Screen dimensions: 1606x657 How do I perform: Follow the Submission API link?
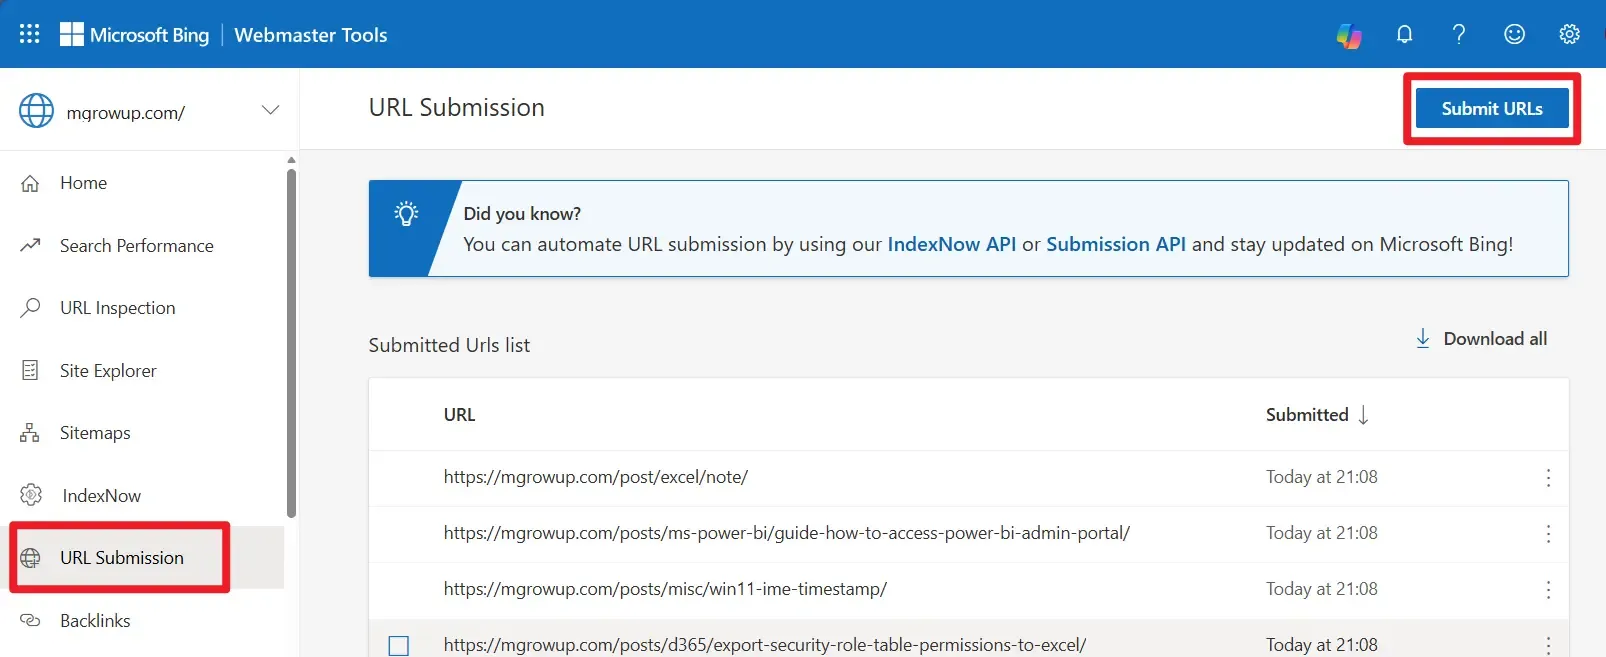tap(1116, 244)
